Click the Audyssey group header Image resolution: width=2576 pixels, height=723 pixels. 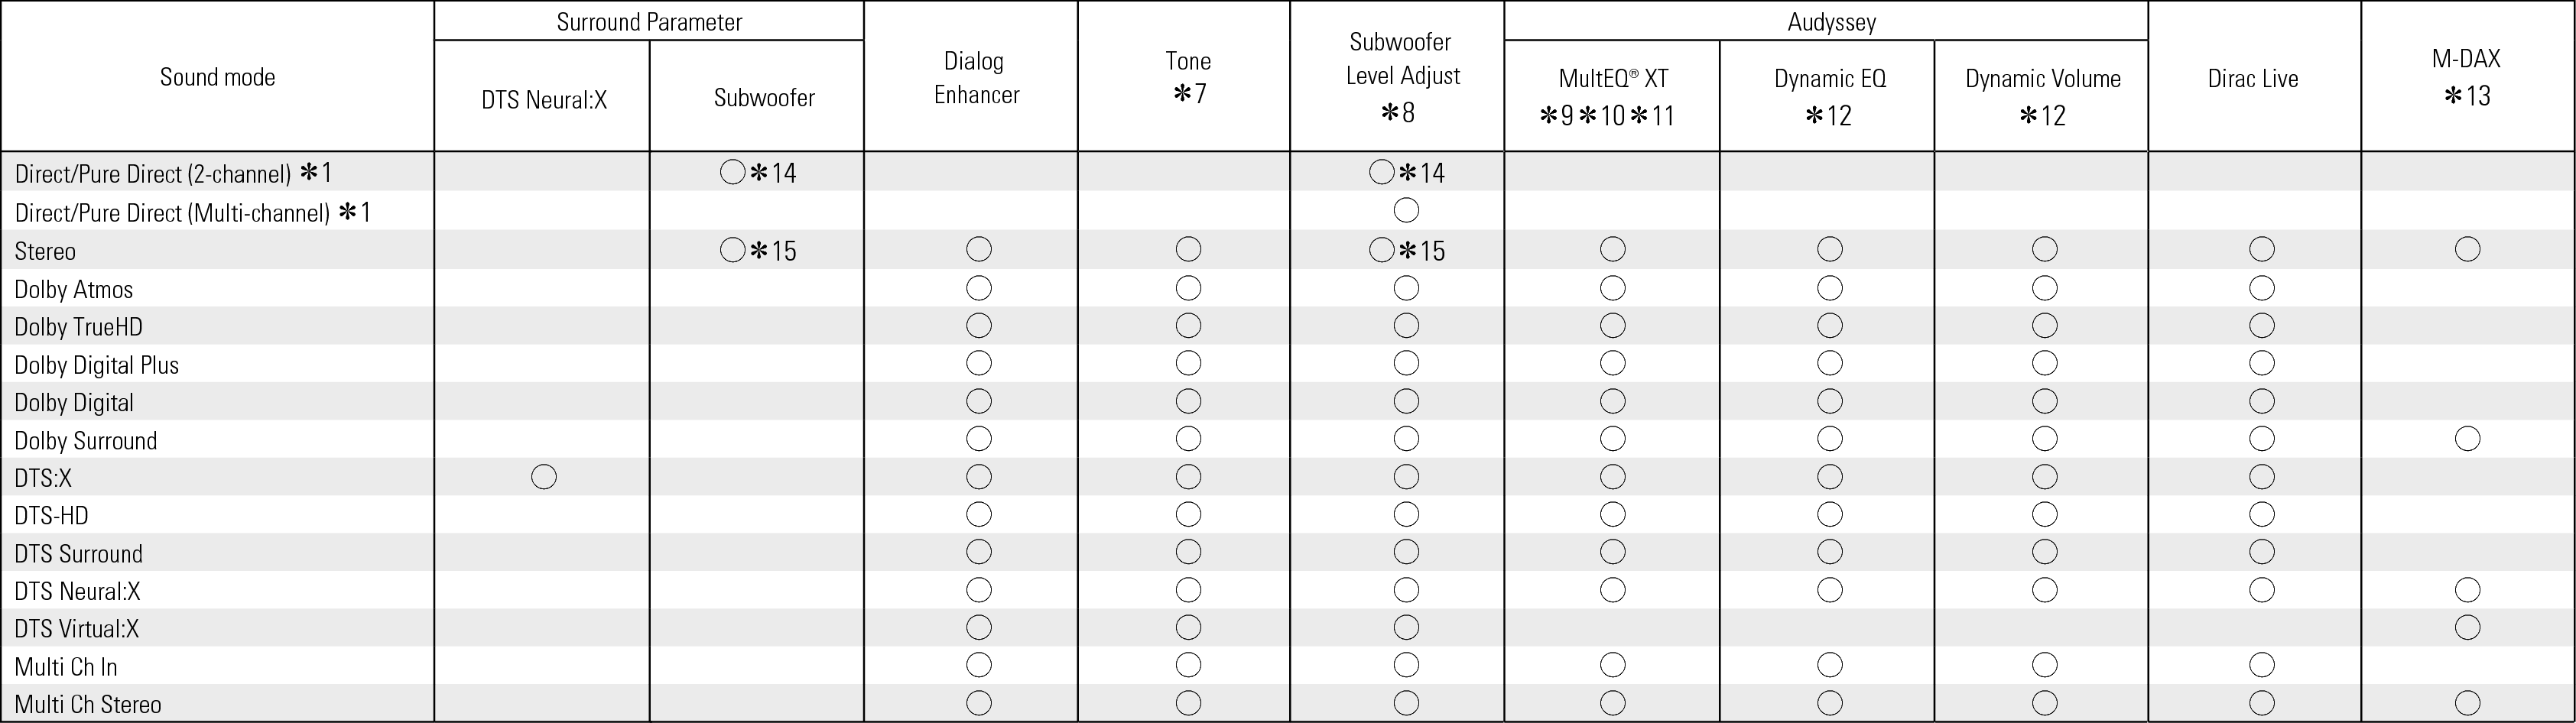click(1832, 22)
